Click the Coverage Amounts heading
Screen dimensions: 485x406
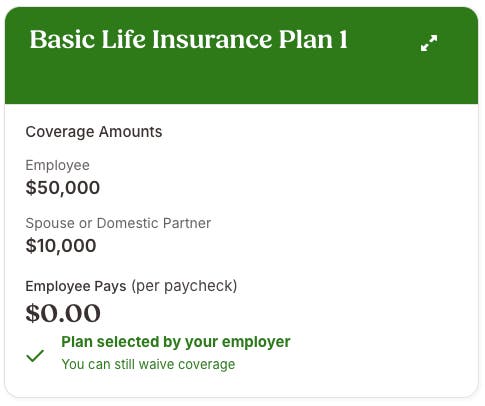point(94,132)
